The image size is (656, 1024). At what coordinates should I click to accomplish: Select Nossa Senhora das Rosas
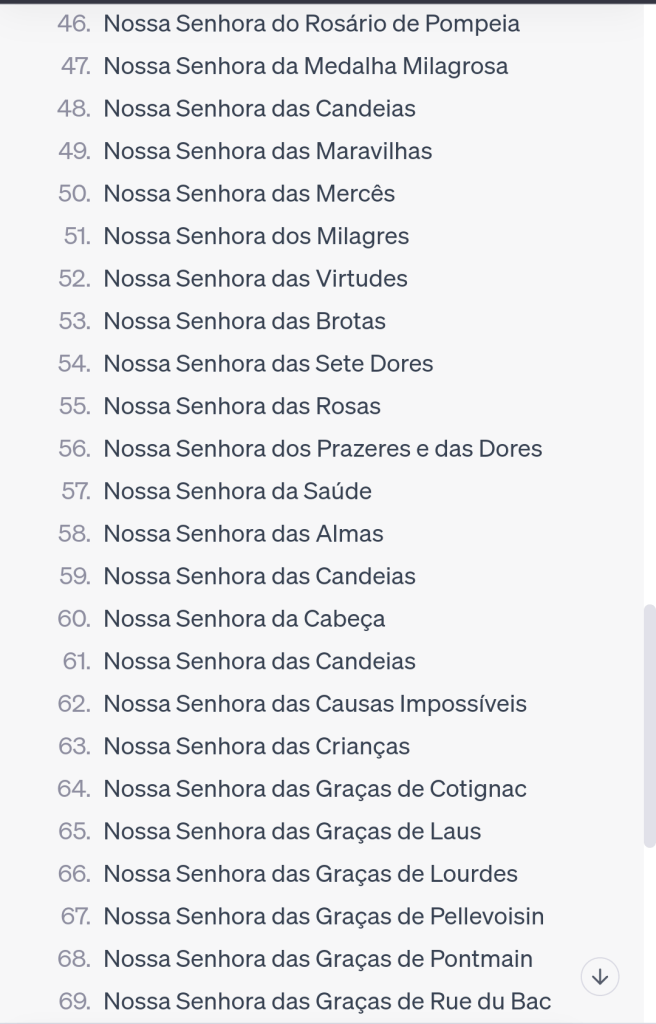[242, 406]
